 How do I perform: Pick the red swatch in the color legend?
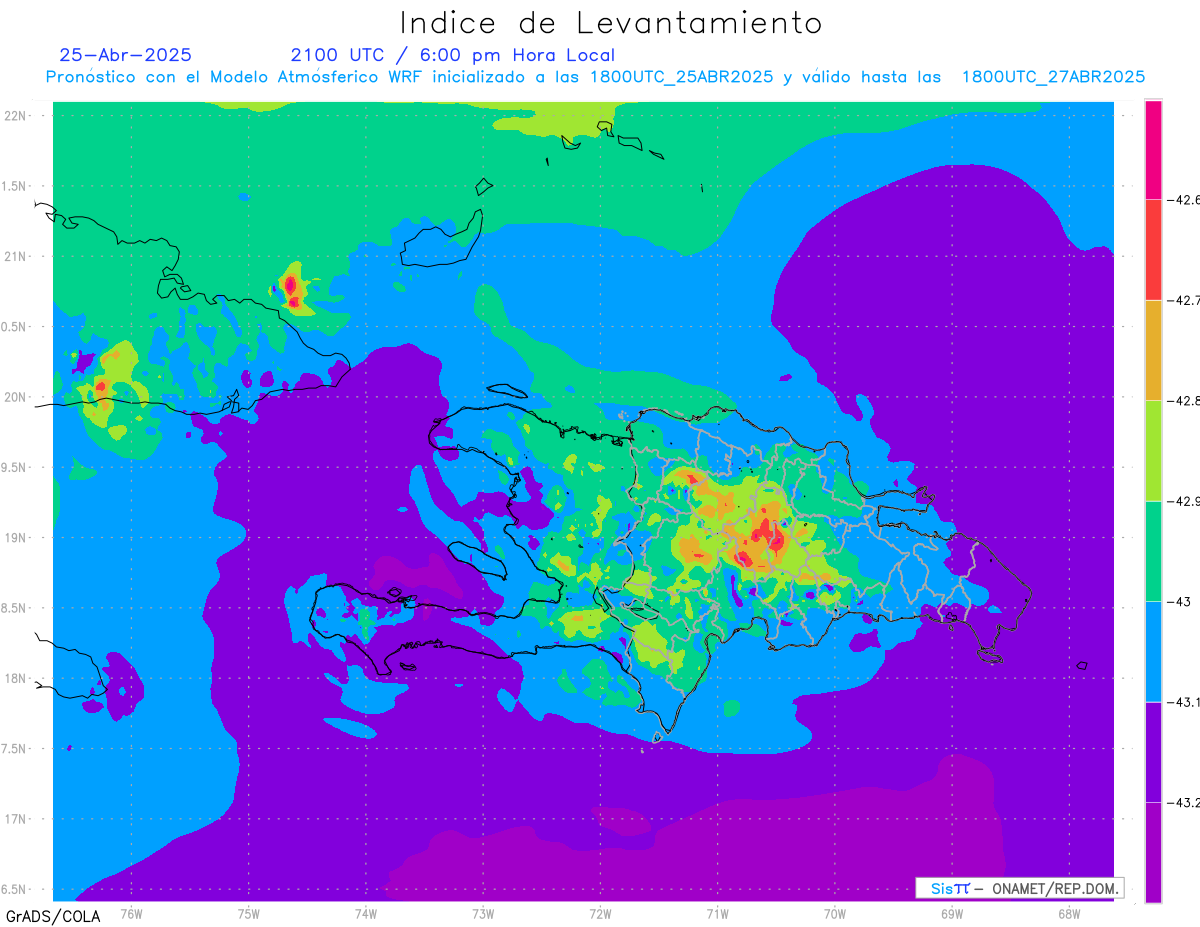coord(1153,249)
